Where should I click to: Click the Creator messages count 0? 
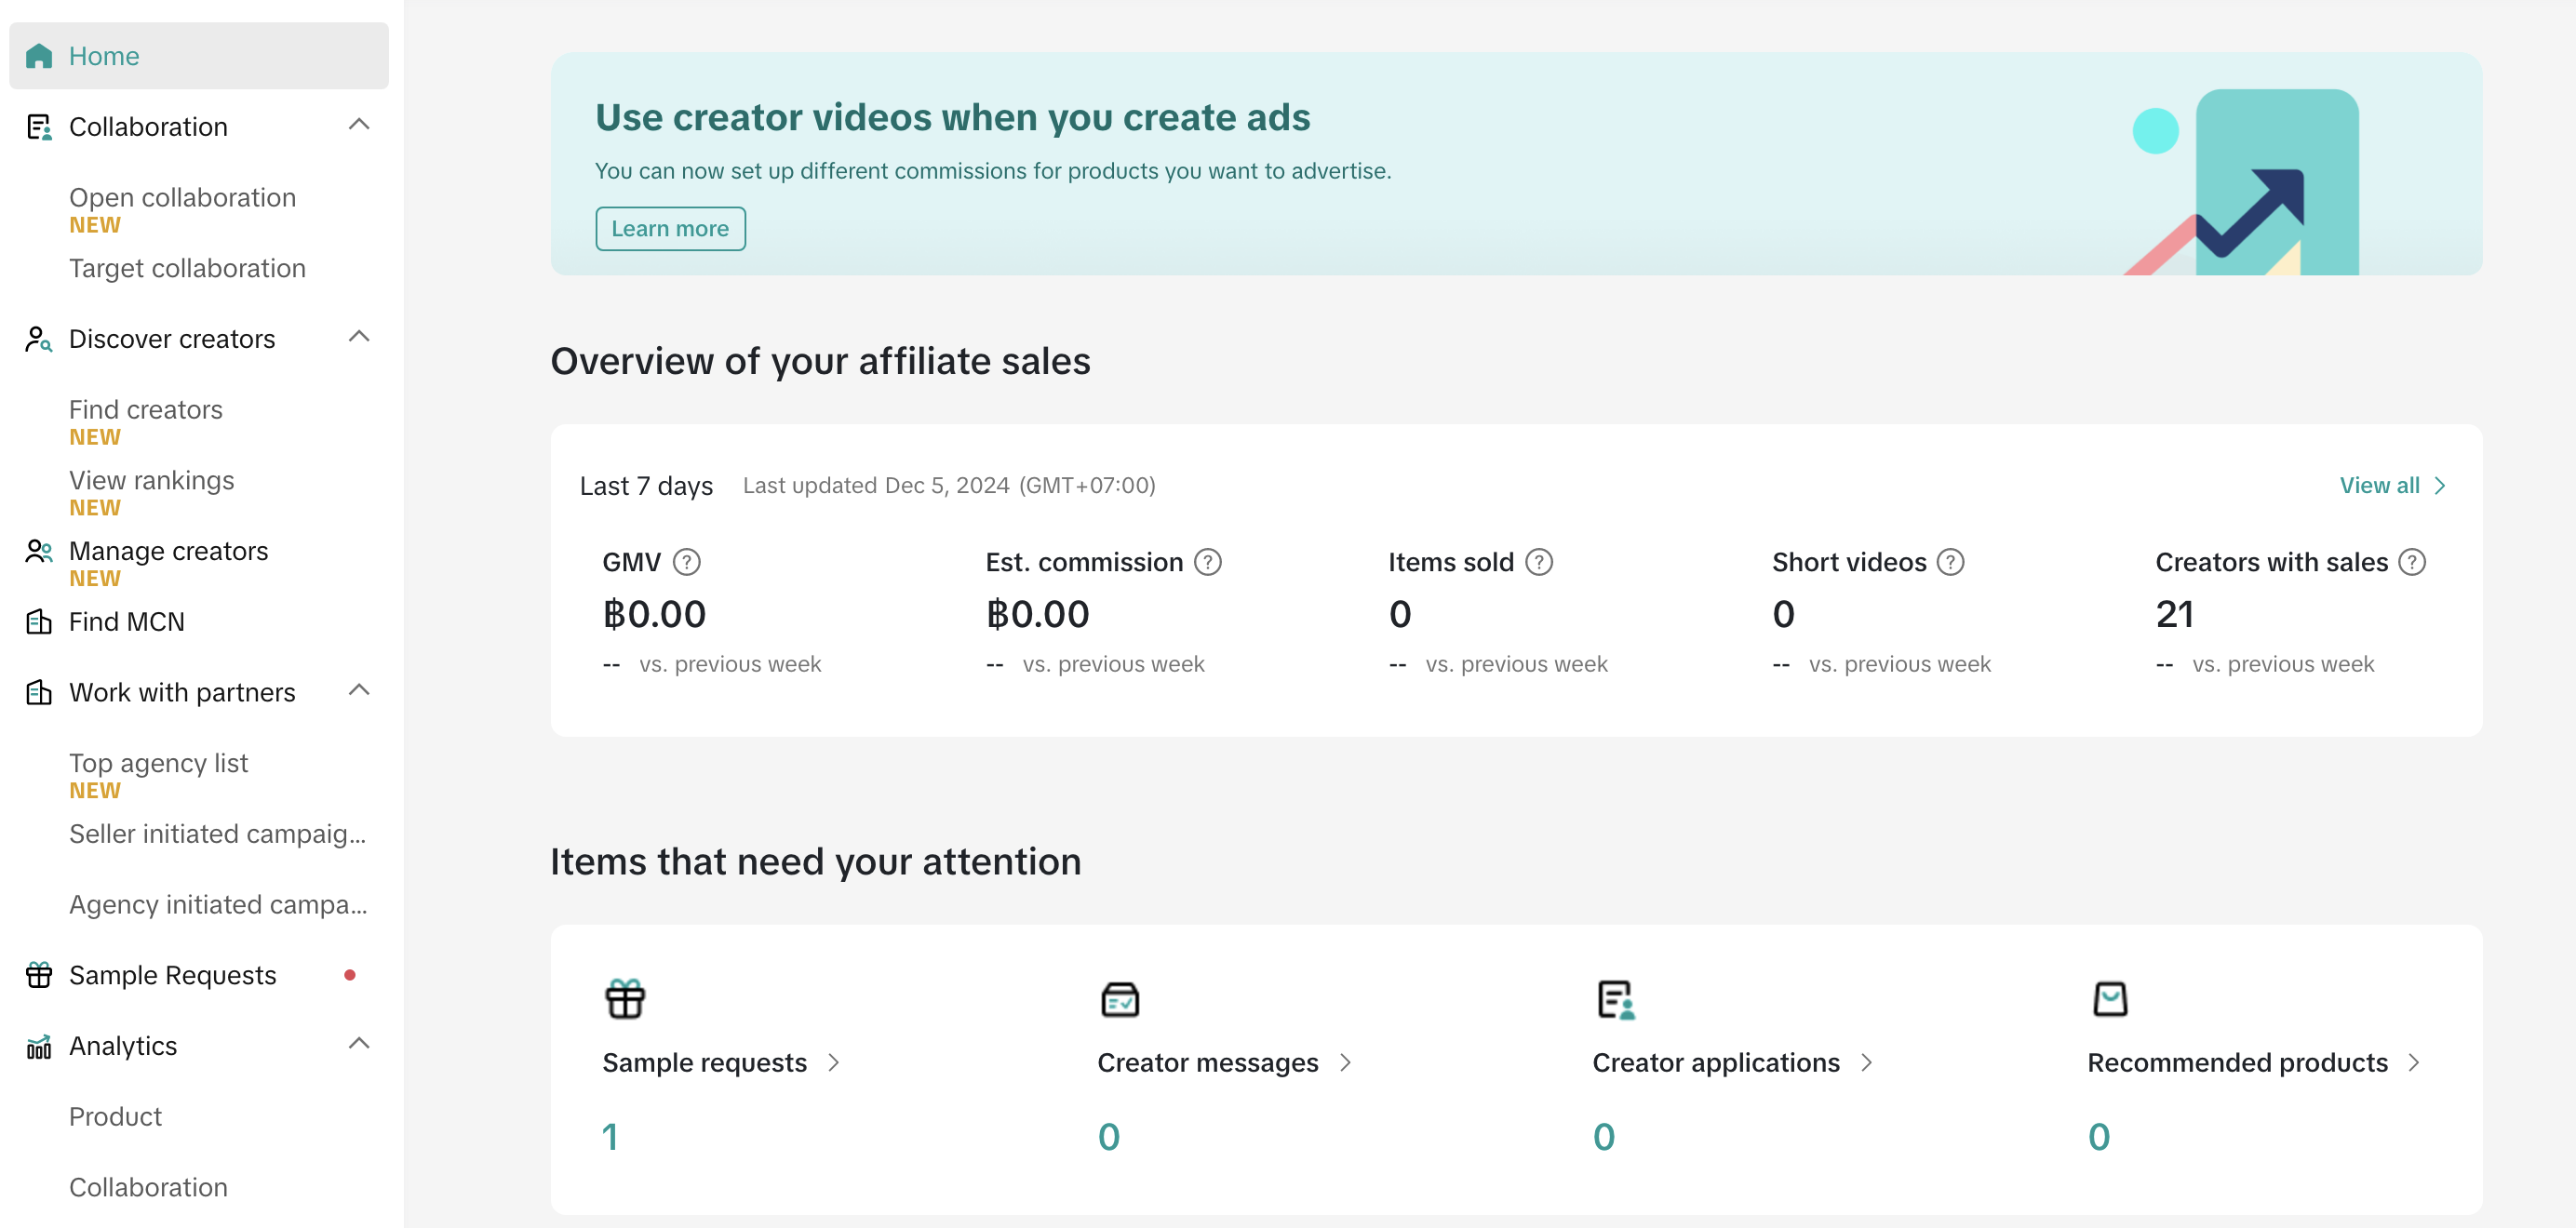point(1108,1137)
